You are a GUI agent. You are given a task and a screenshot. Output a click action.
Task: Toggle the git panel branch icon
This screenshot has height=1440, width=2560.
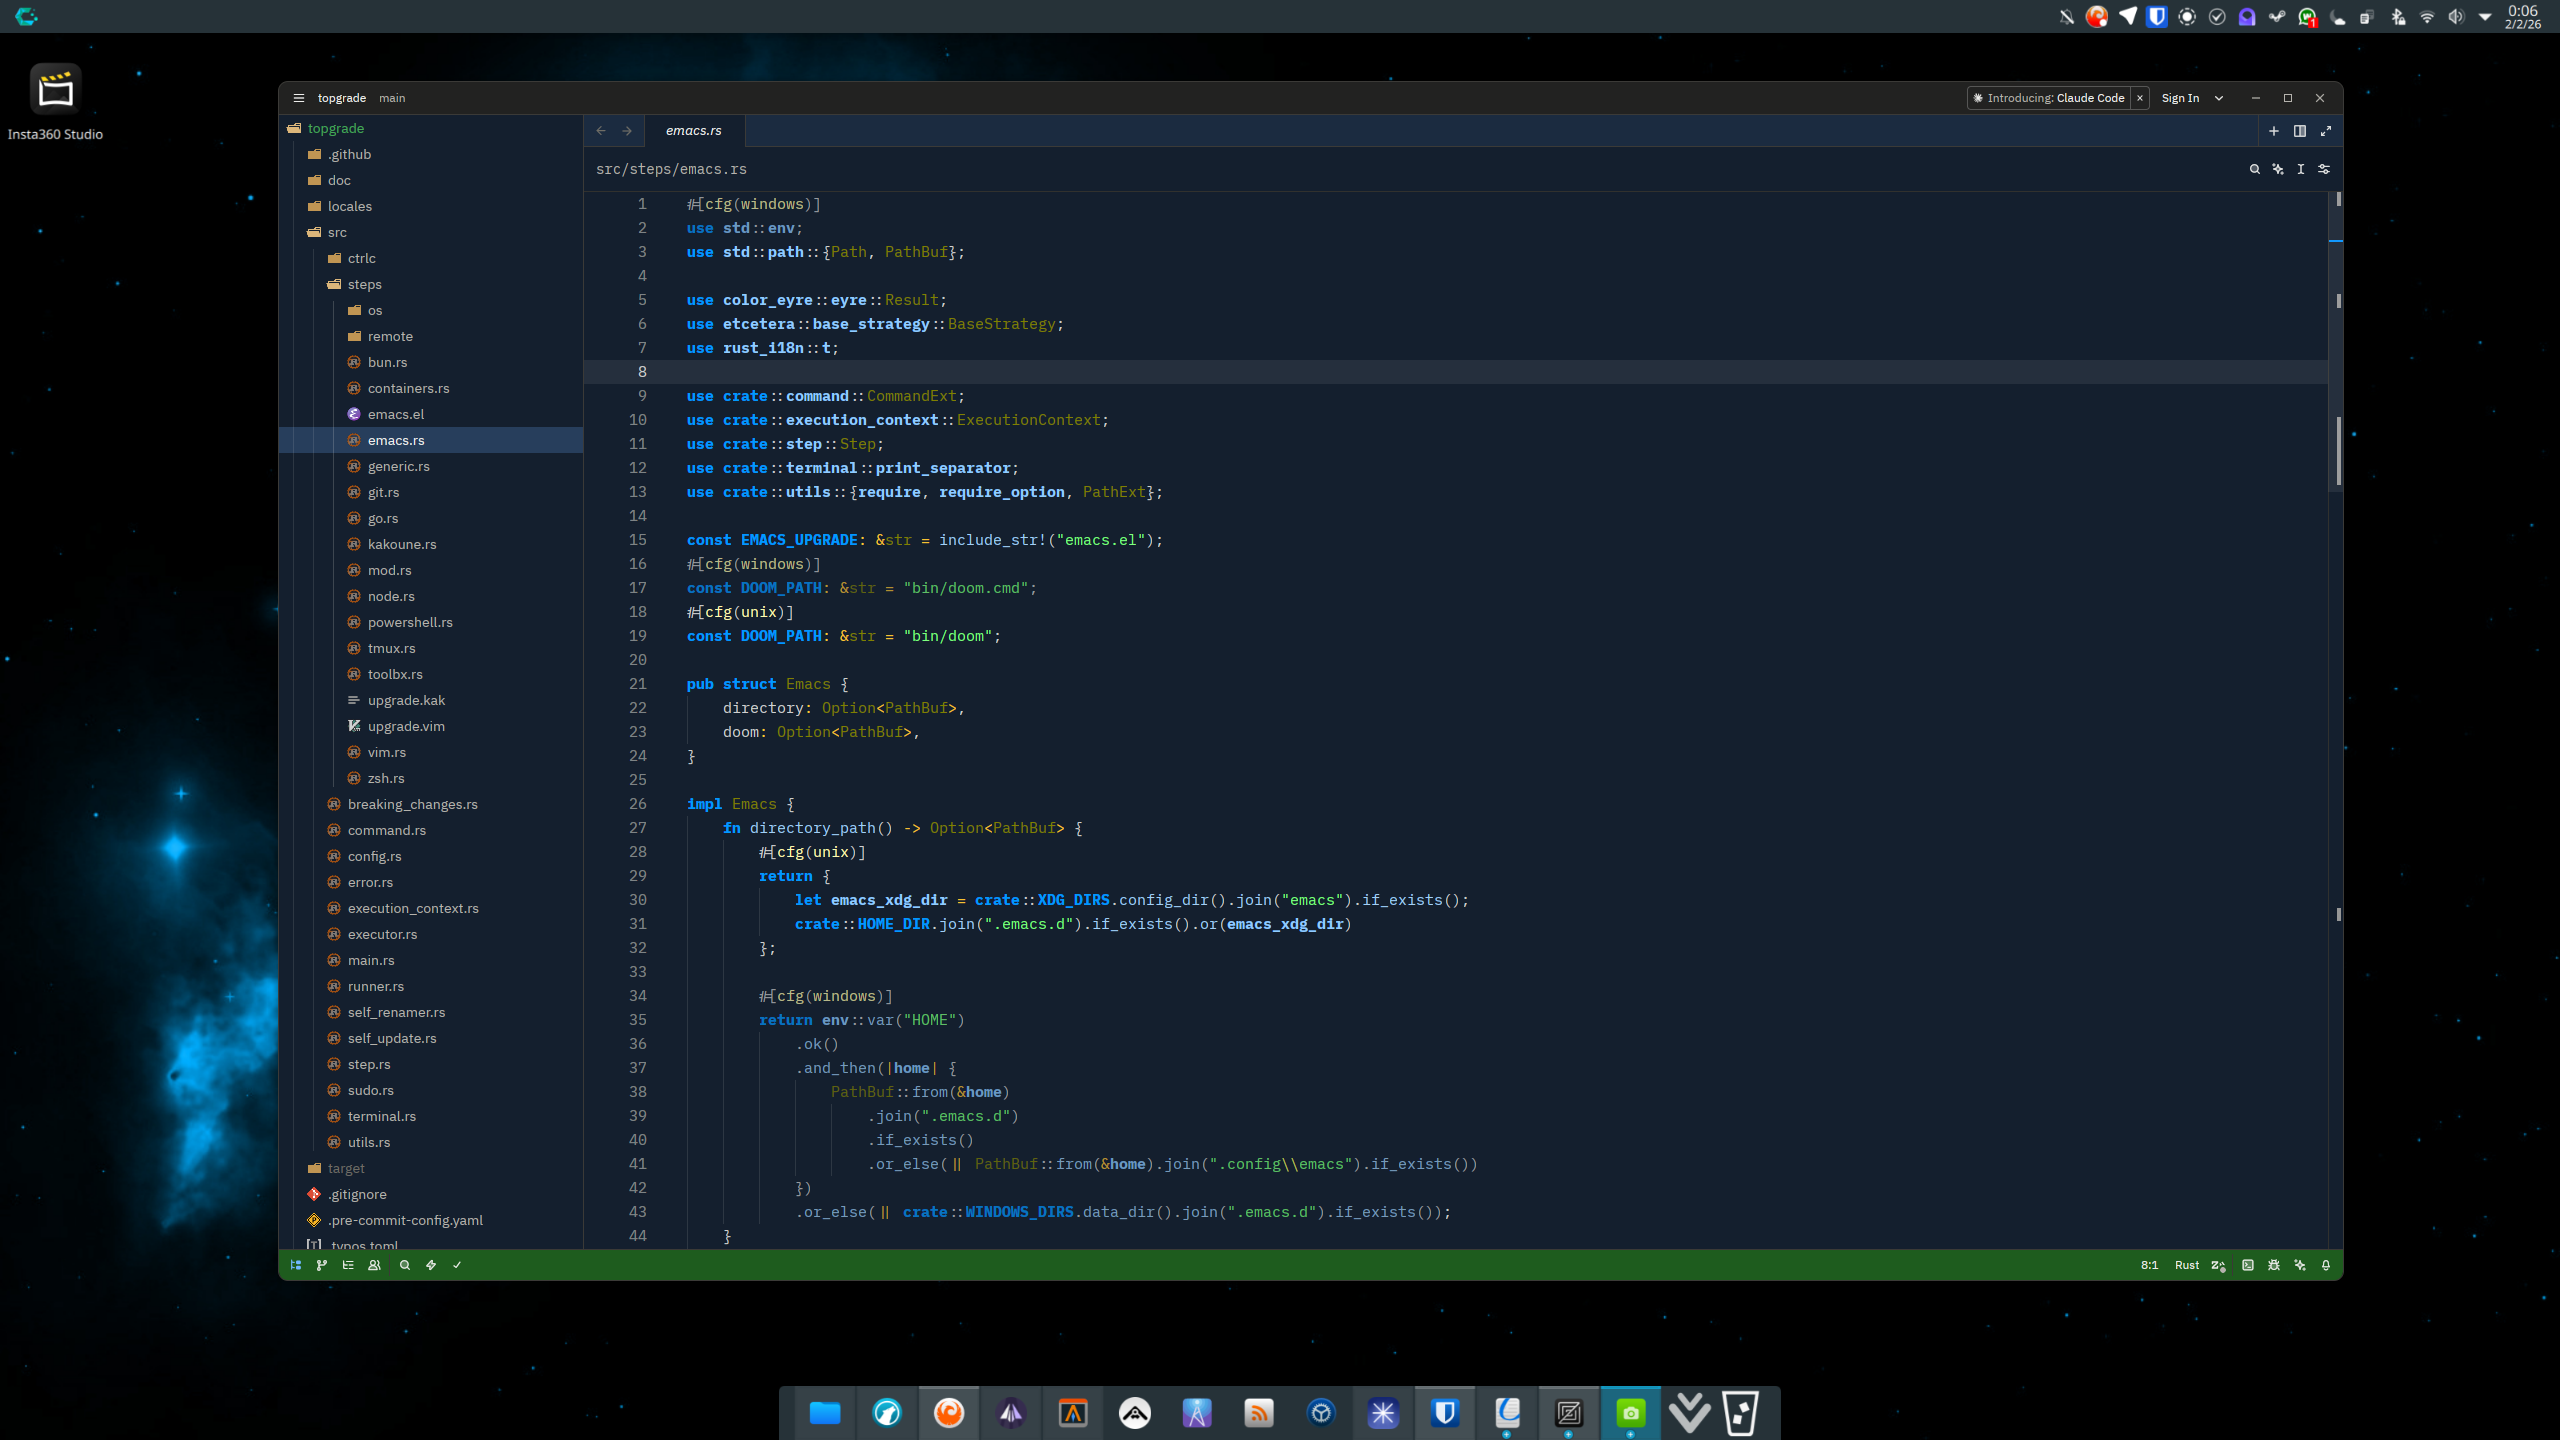pyautogui.click(x=322, y=1265)
